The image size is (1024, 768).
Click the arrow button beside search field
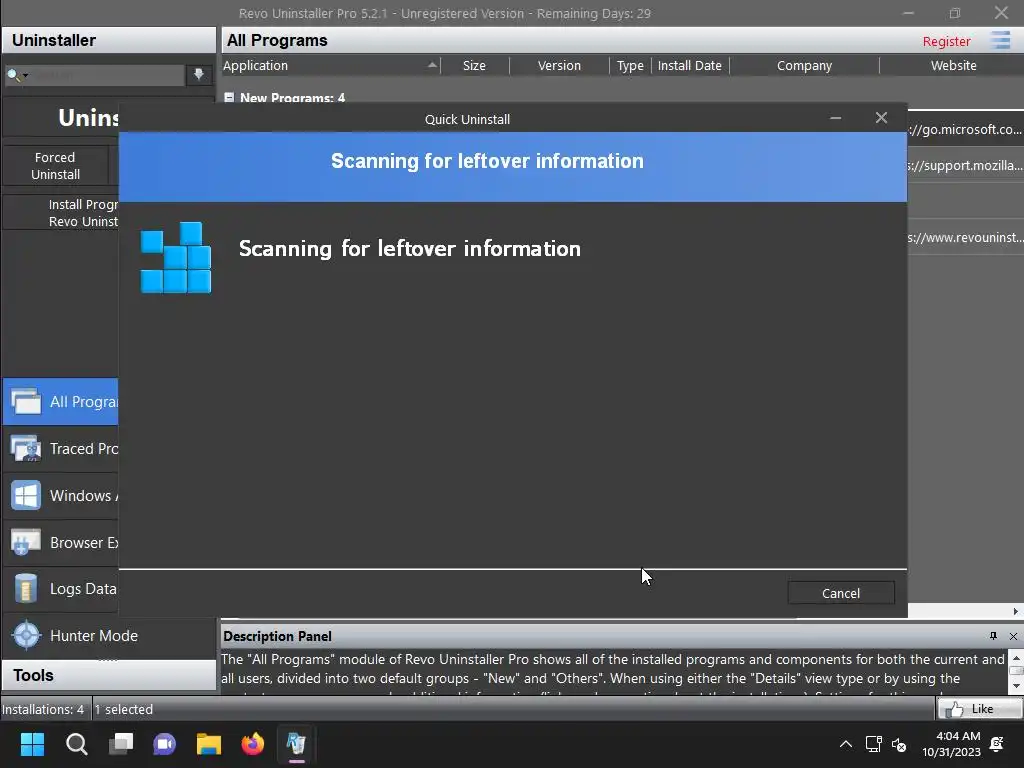tap(199, 75)
